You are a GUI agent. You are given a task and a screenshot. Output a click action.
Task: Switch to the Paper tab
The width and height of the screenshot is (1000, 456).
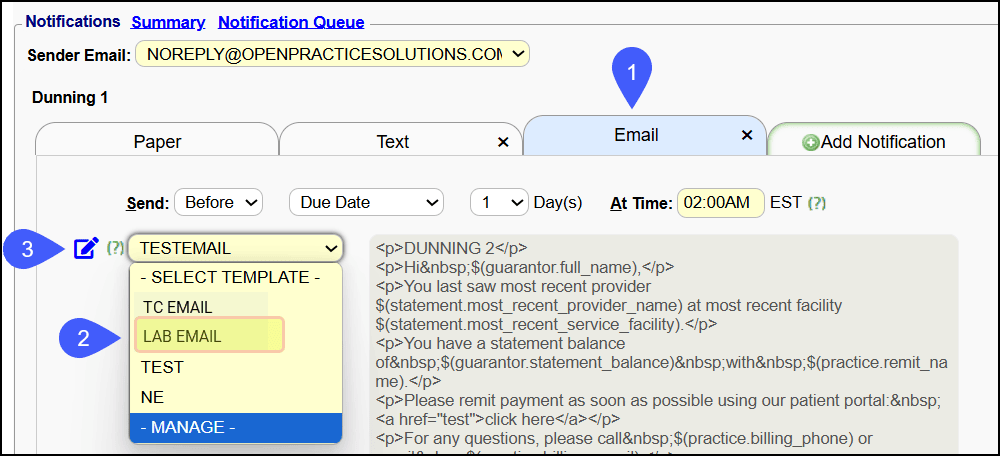pyautogui.click(x=157, y=142)
